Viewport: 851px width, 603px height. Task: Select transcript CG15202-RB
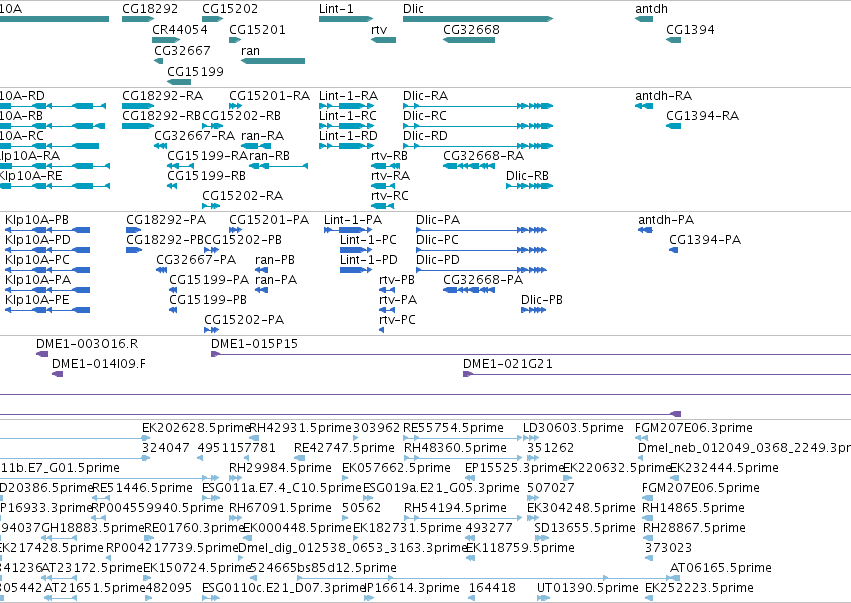[x=242, y=116]
